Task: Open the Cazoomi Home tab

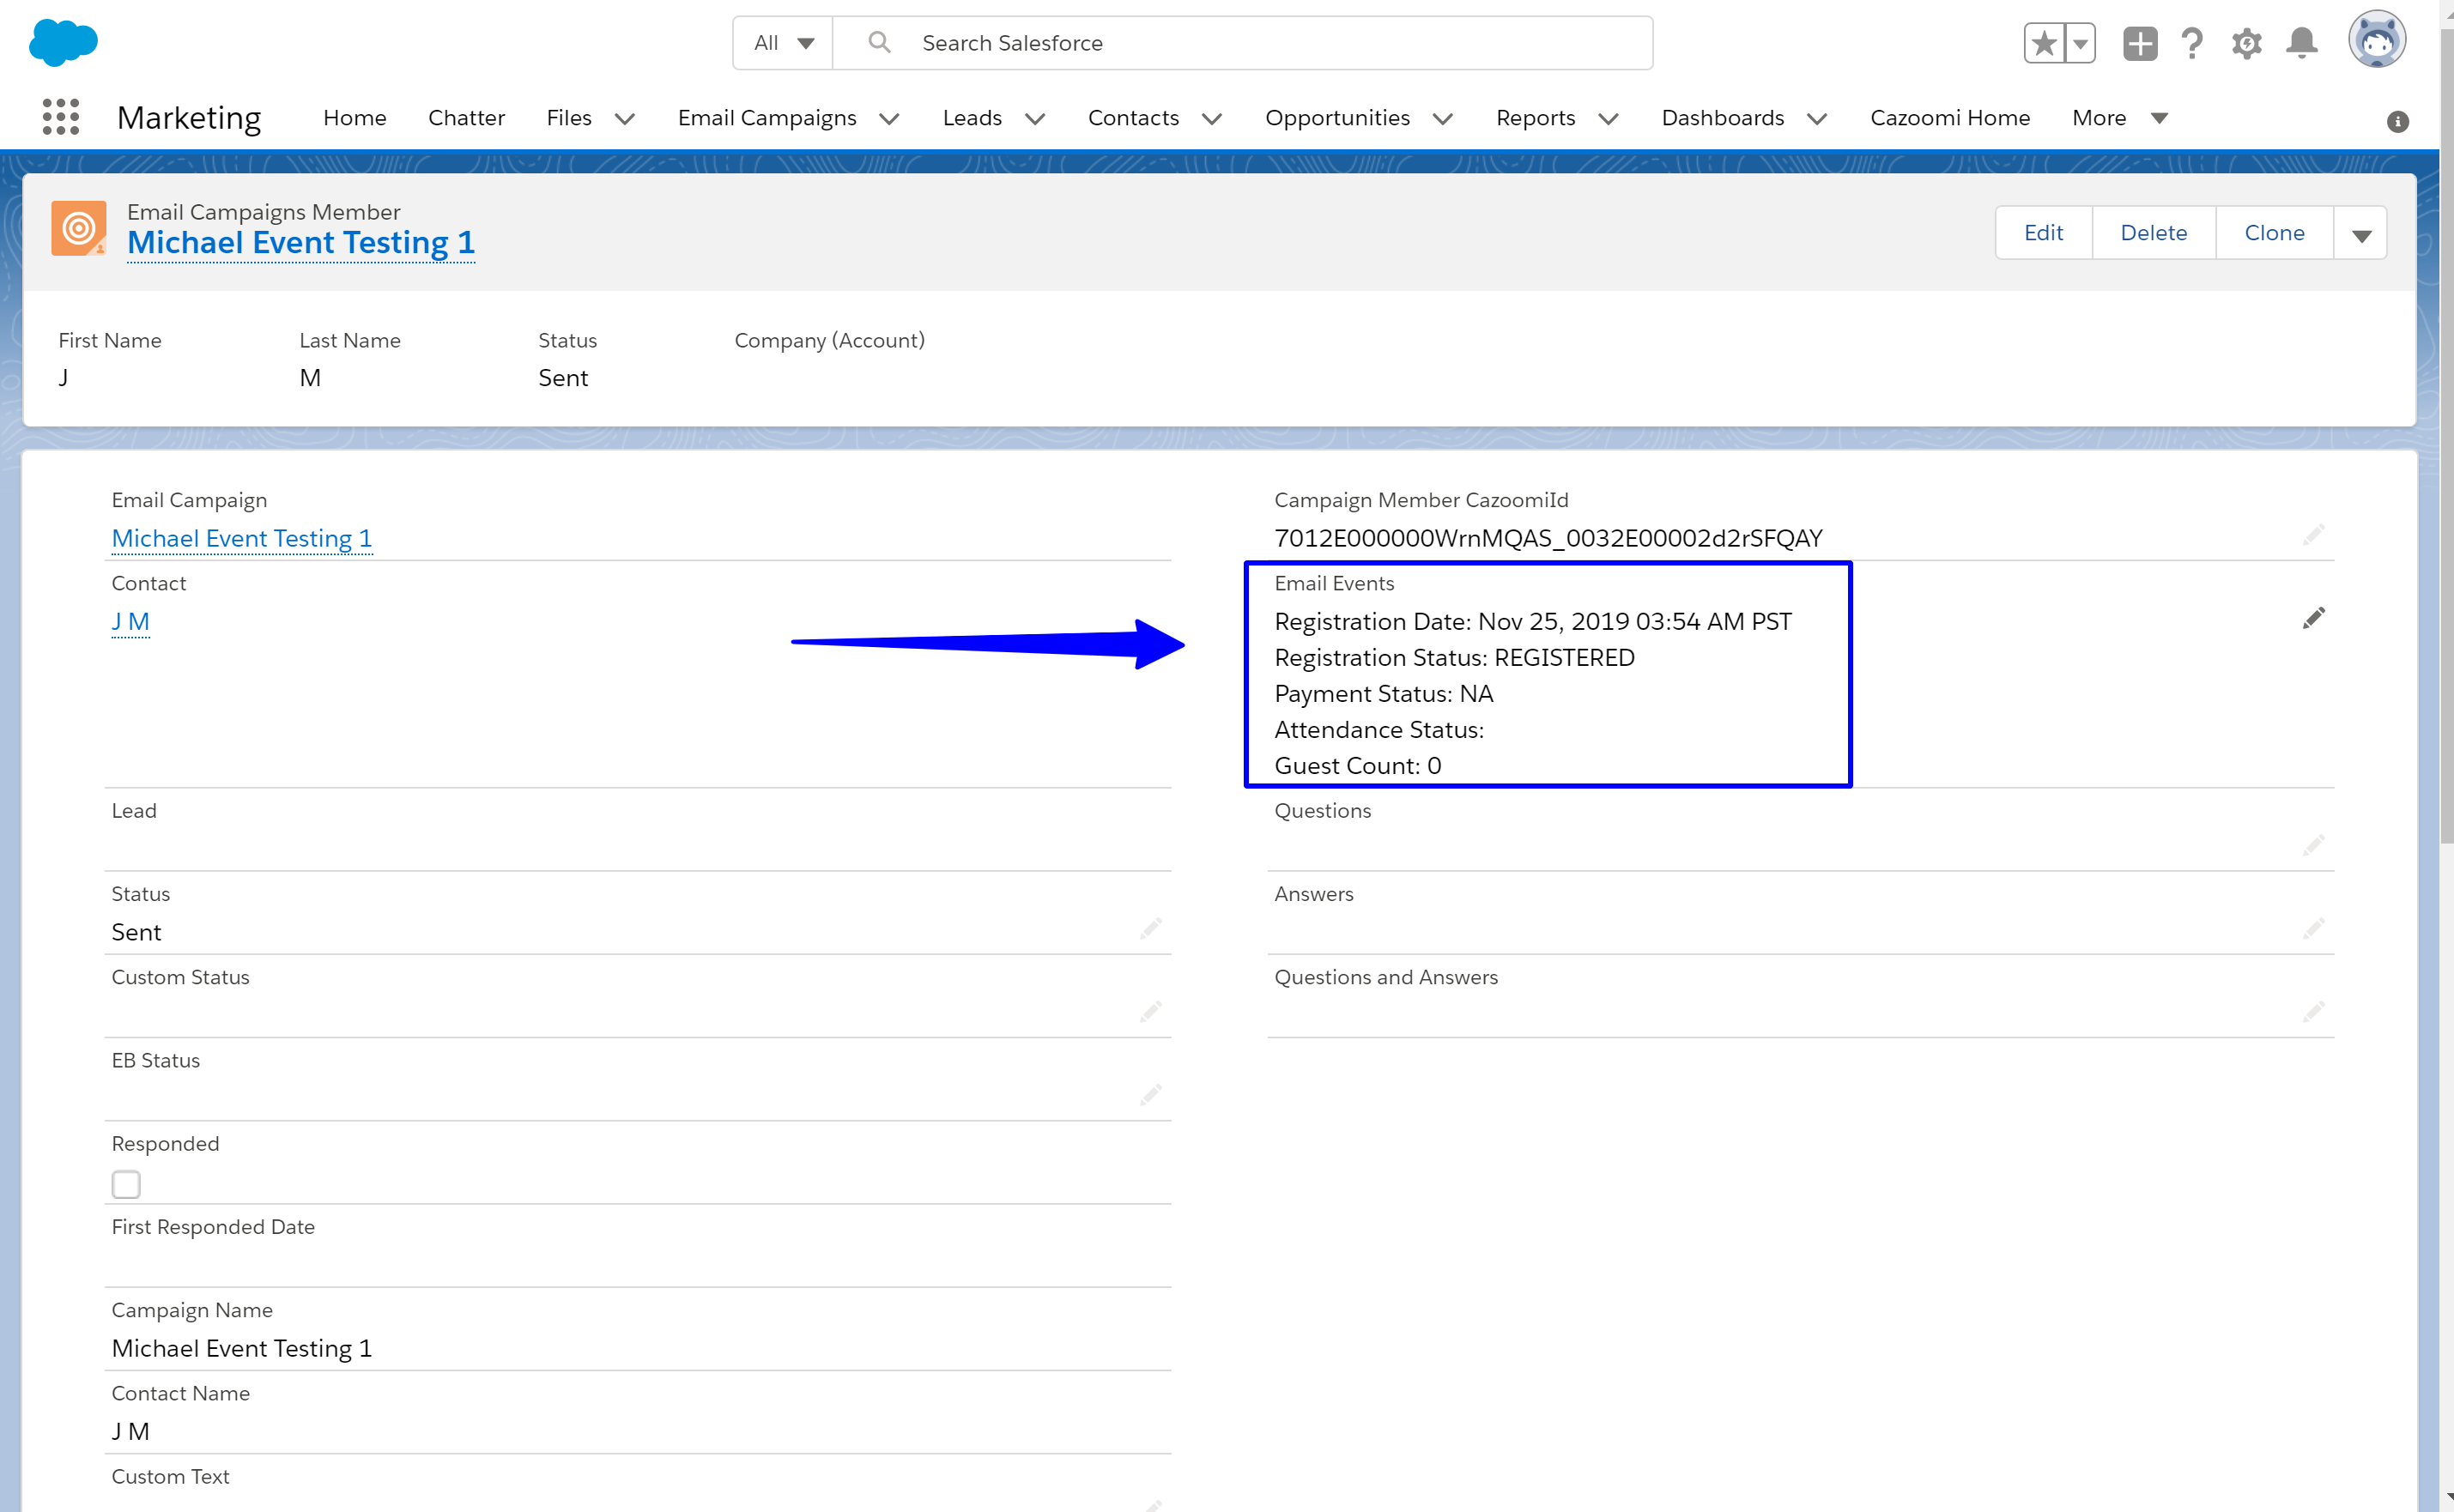Action: [1950, 118]
